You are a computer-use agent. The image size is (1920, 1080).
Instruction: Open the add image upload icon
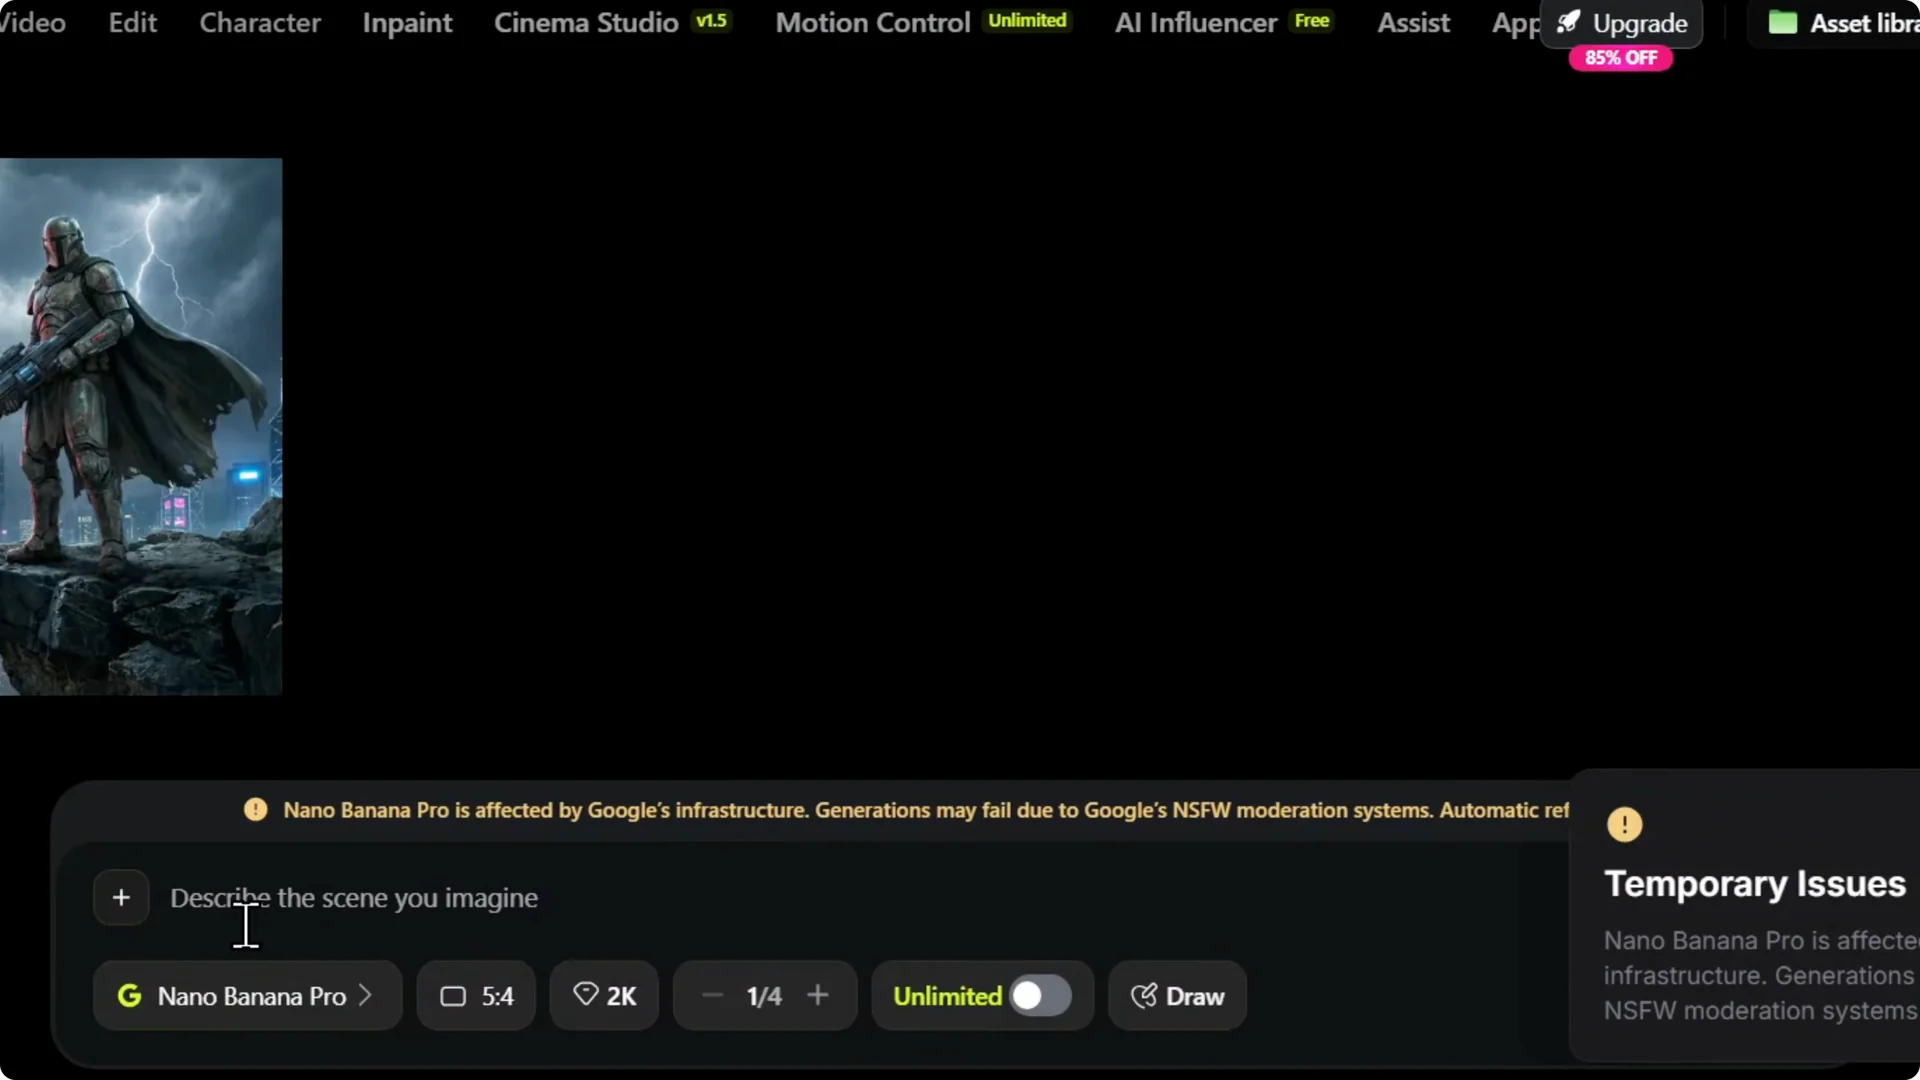(120, 897)
